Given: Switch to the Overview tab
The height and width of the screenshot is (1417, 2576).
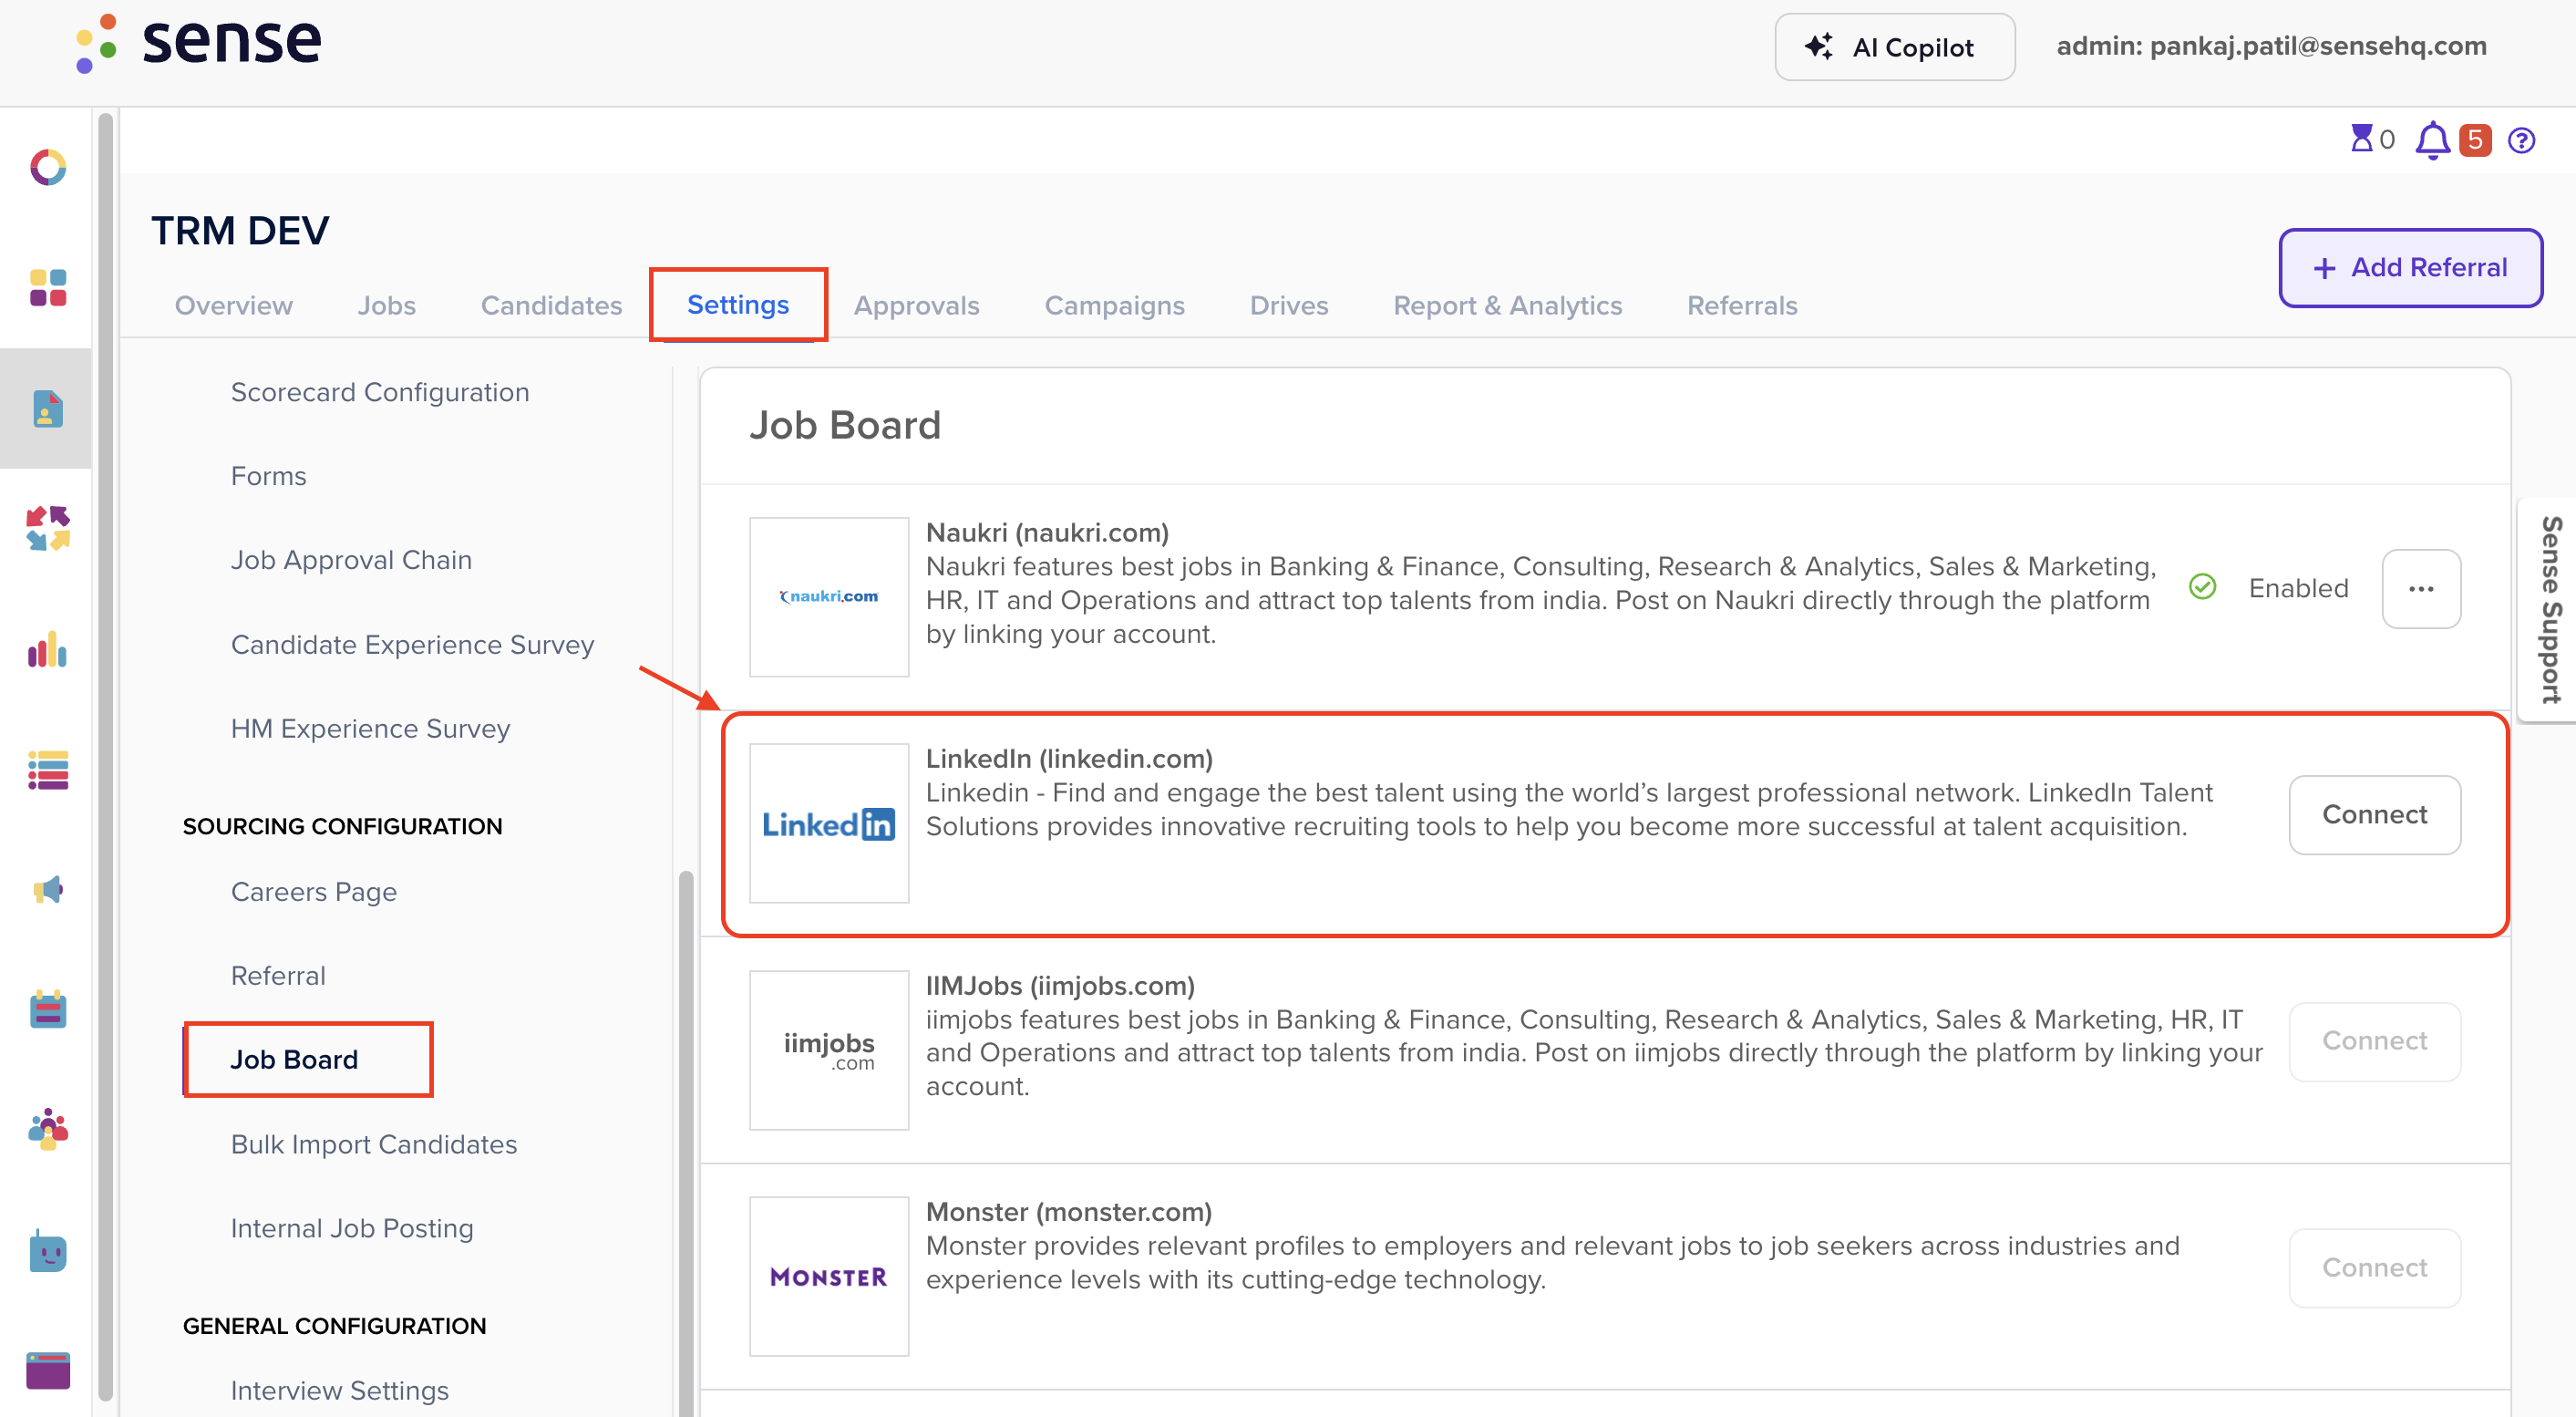Looking at the screenshot, I should (234, 305).
